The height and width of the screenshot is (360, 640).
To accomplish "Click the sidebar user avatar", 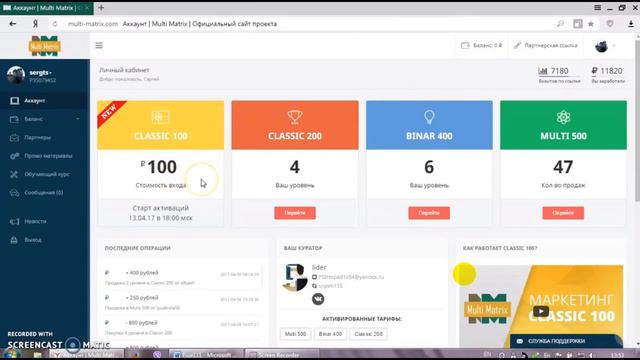I will click(x=16, y=75).
